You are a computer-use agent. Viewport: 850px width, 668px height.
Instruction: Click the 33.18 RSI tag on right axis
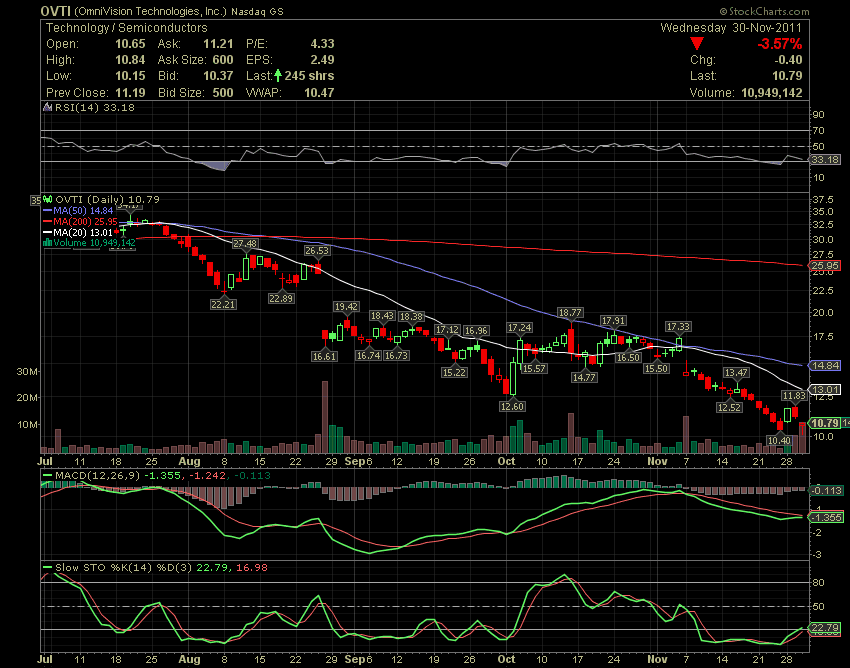[826, 159]
